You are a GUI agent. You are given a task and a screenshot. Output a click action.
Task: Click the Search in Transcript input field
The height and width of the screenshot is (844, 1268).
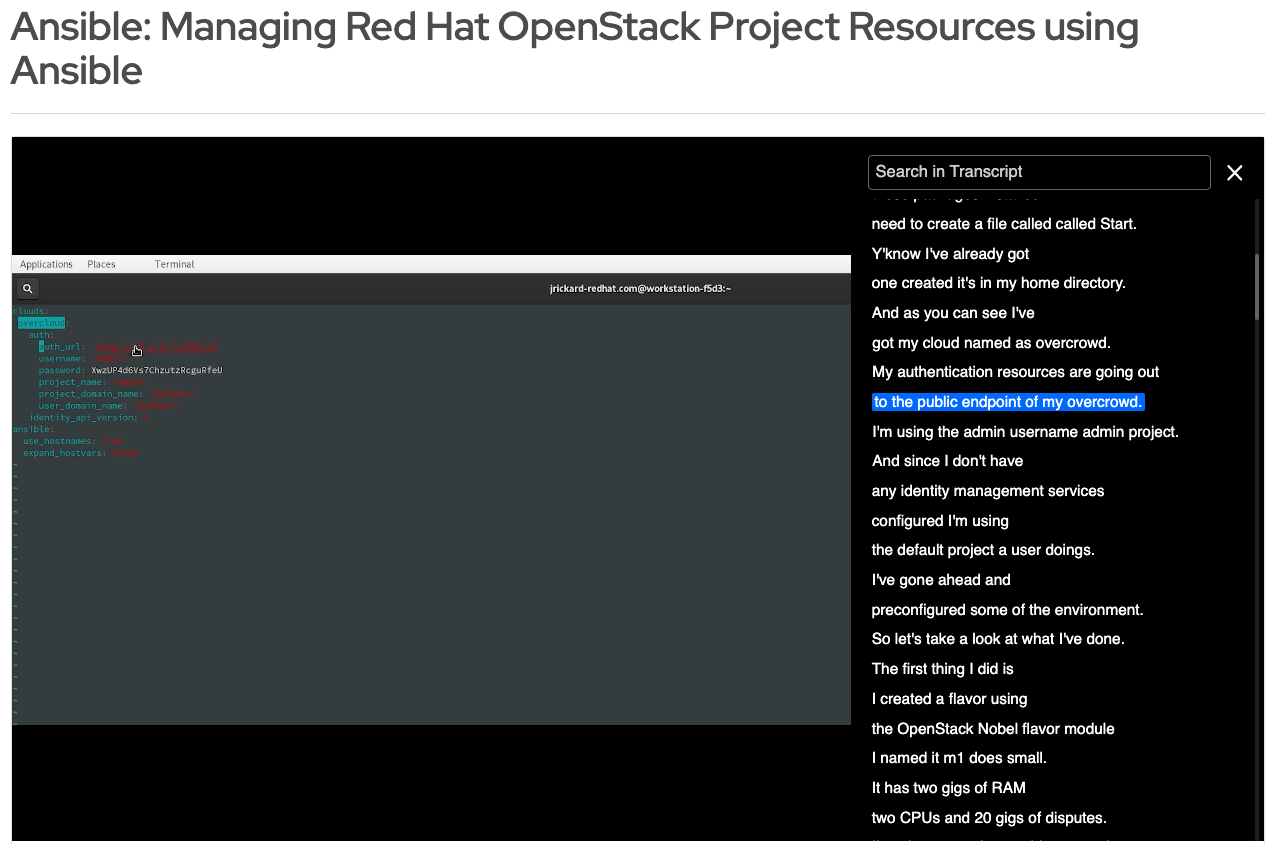coord(1039,172)
